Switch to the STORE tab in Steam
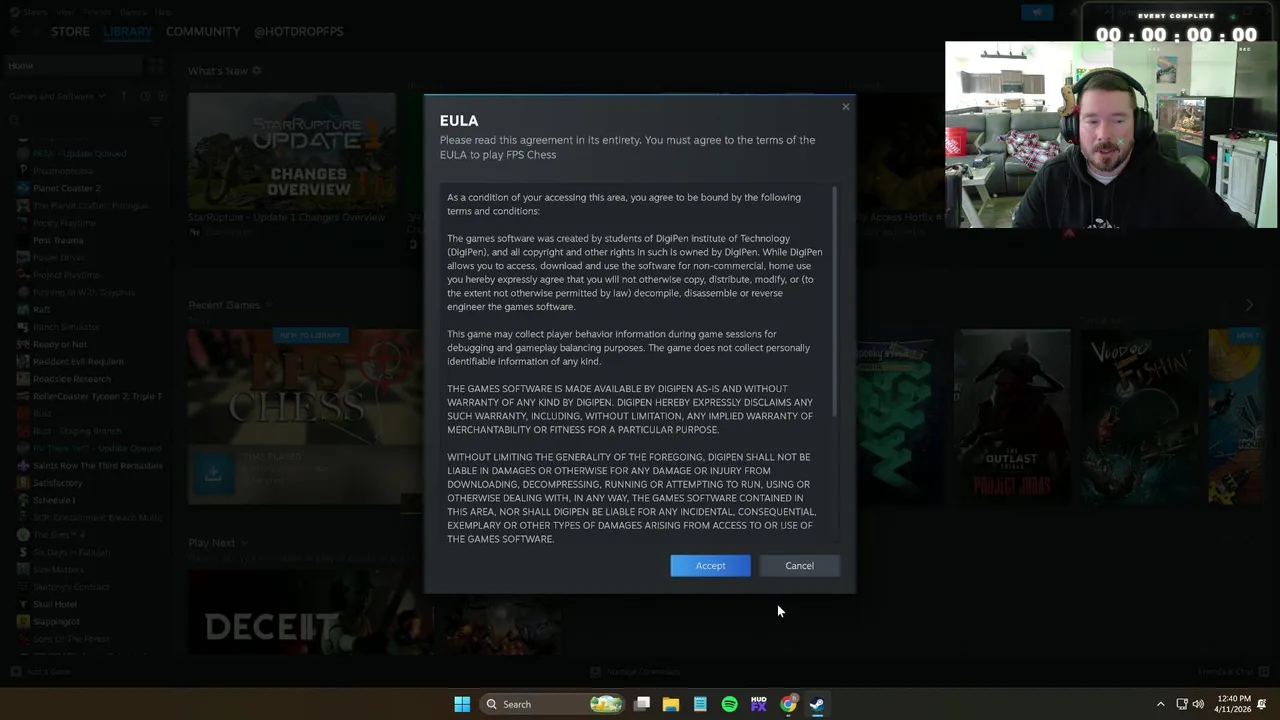Viewport: 1280px width, 720px height. [70, 31]
